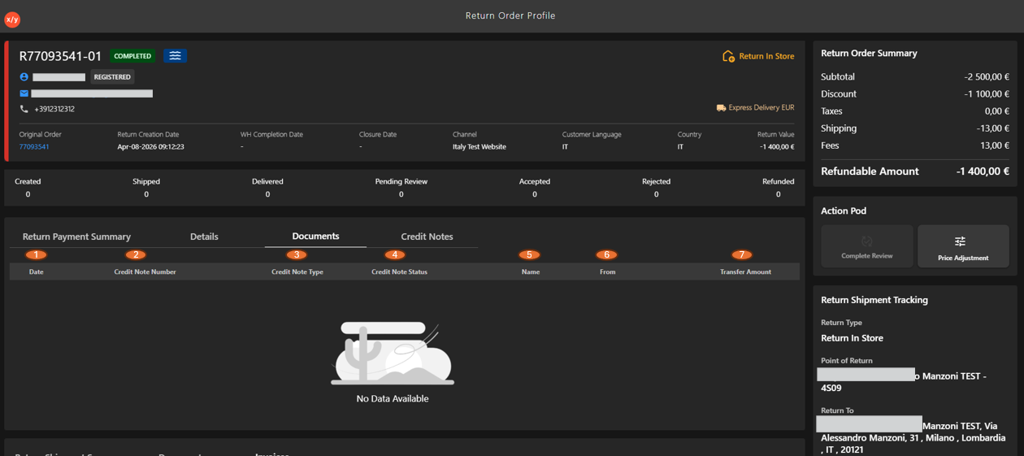Click the Point of Return label
1024x456 pixels.
click(x=846, y=361)
